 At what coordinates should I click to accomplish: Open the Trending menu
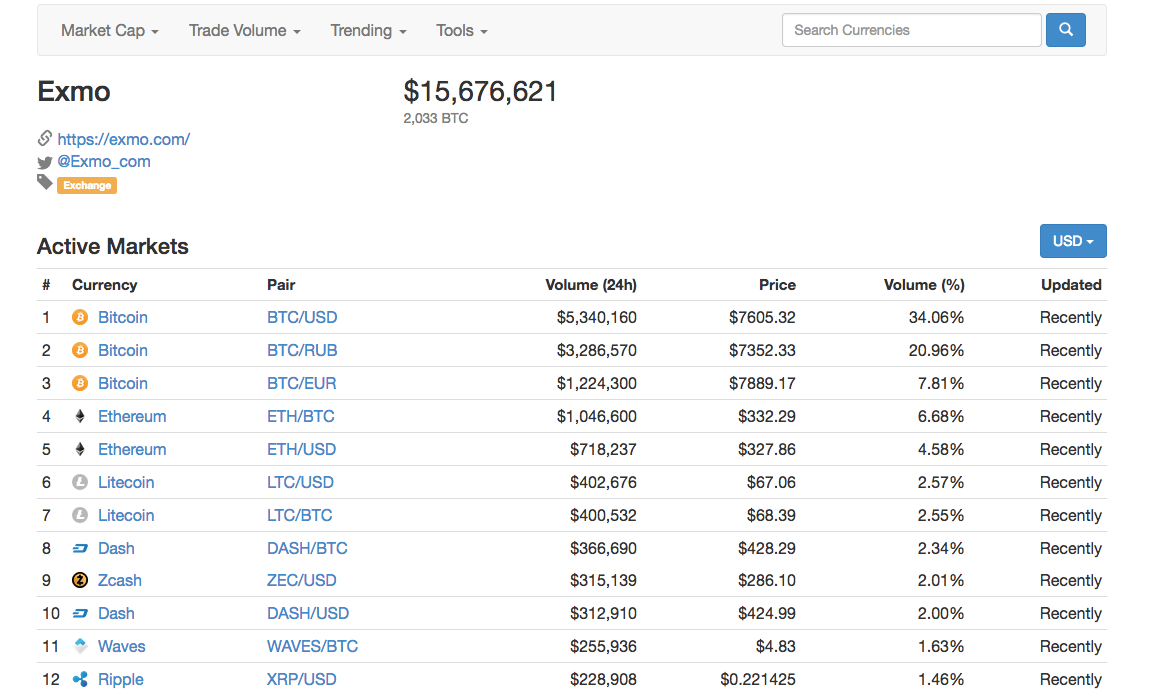coord(368,30)
